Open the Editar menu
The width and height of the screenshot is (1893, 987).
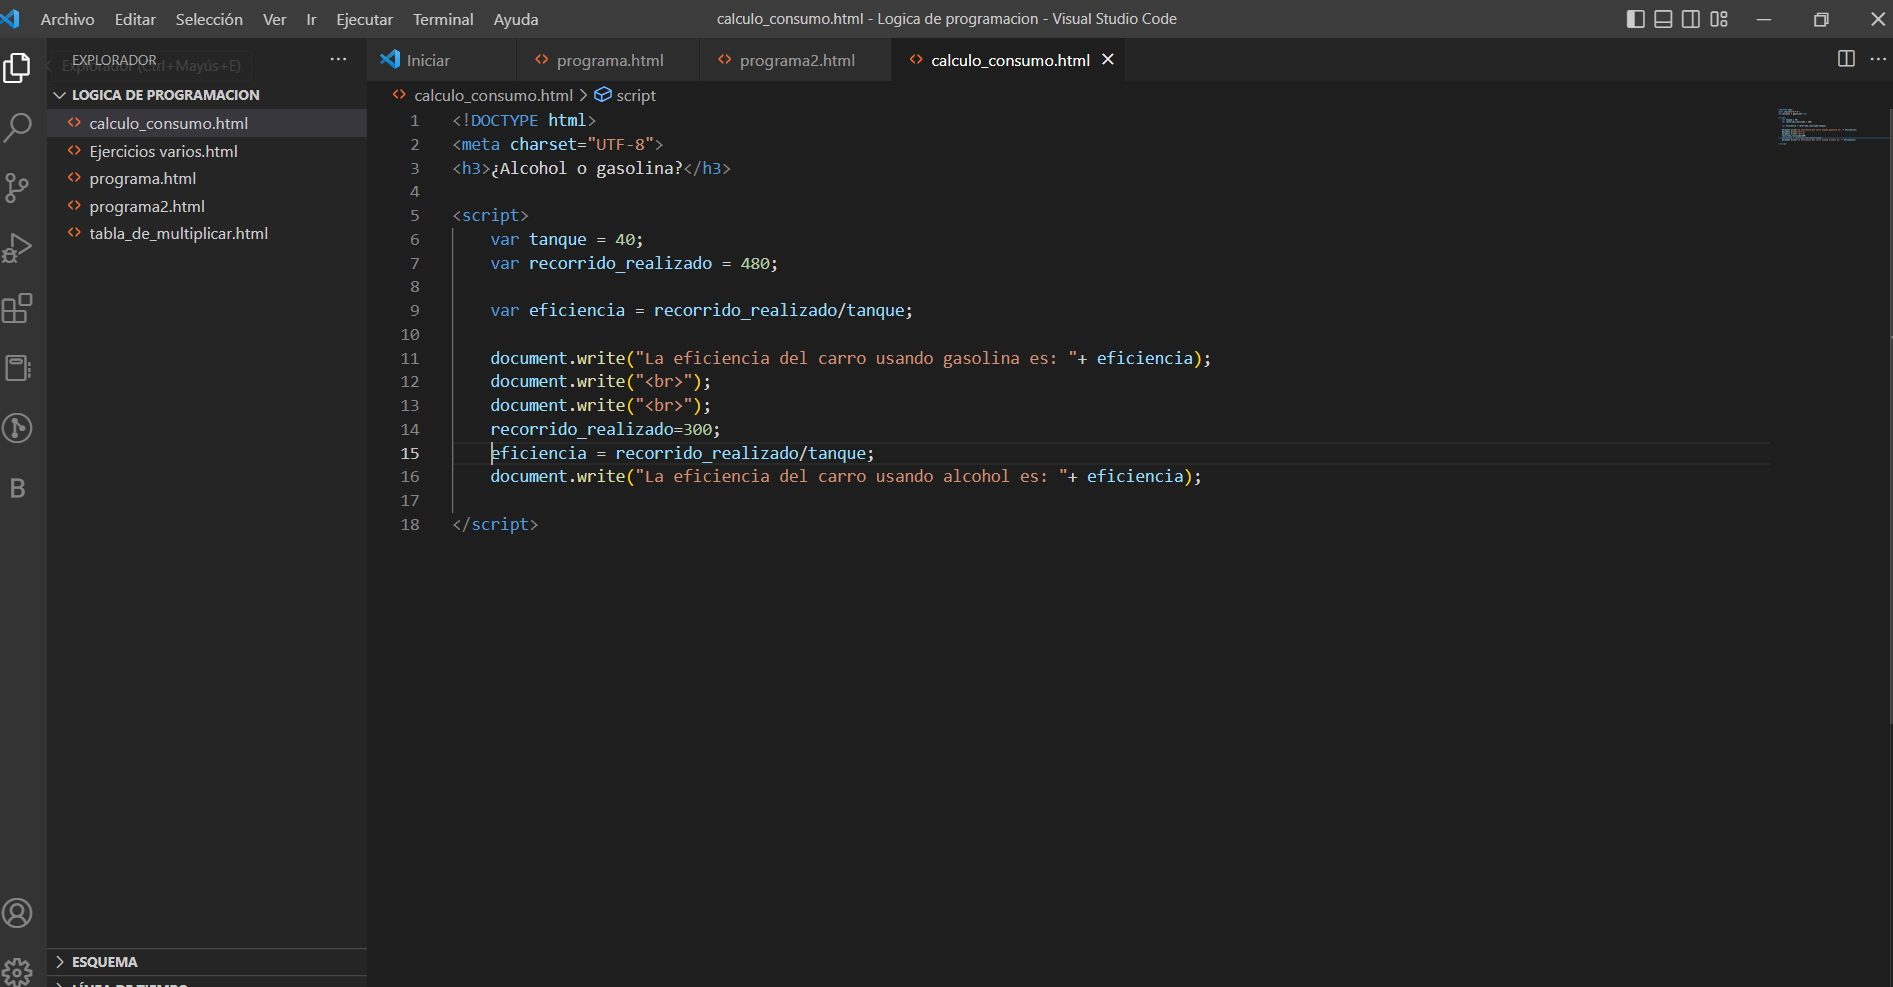coord(135,19)
